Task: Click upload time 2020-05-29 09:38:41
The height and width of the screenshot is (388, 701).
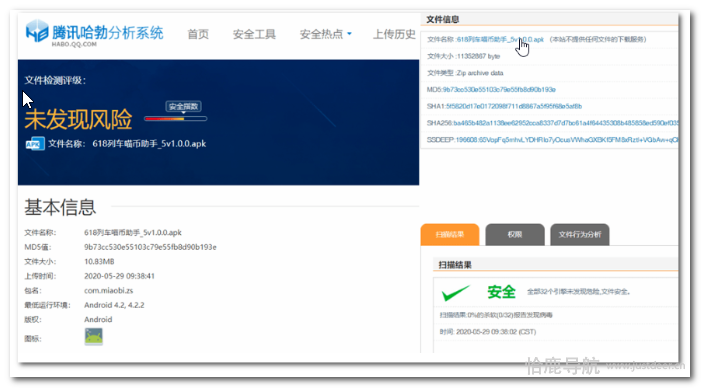Action: coord(119,276)
